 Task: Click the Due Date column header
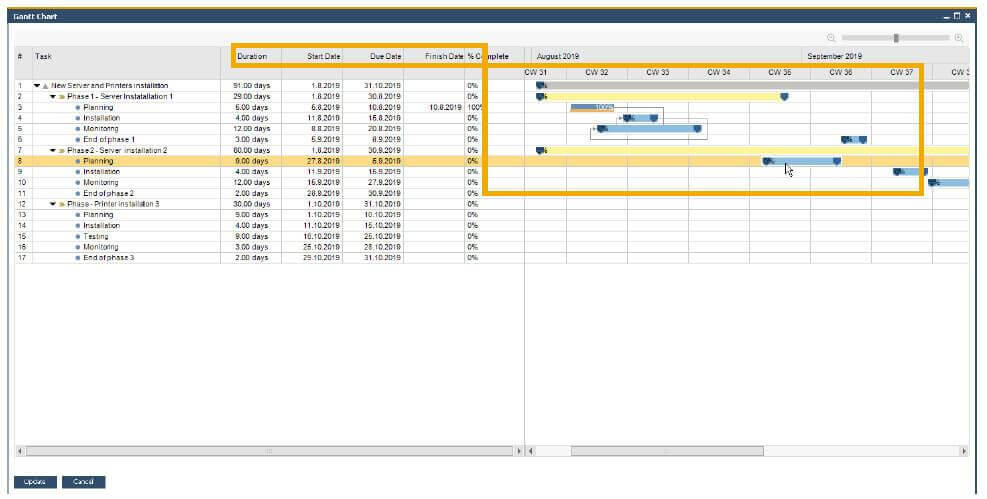point(385,57)
